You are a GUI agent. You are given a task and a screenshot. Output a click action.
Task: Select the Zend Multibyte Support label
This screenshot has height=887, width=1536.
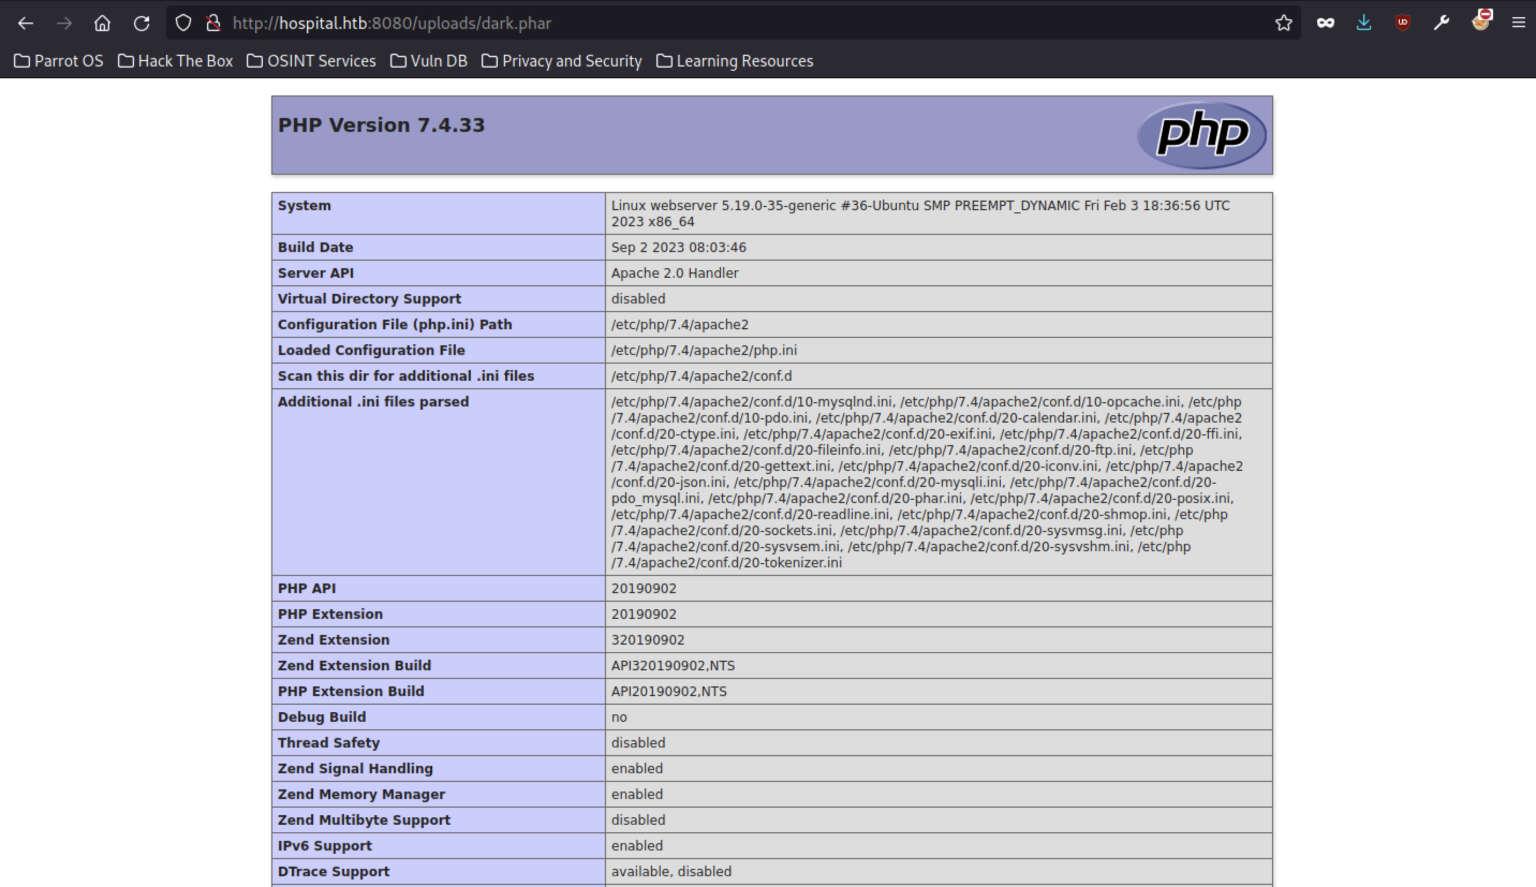[364, 820]
